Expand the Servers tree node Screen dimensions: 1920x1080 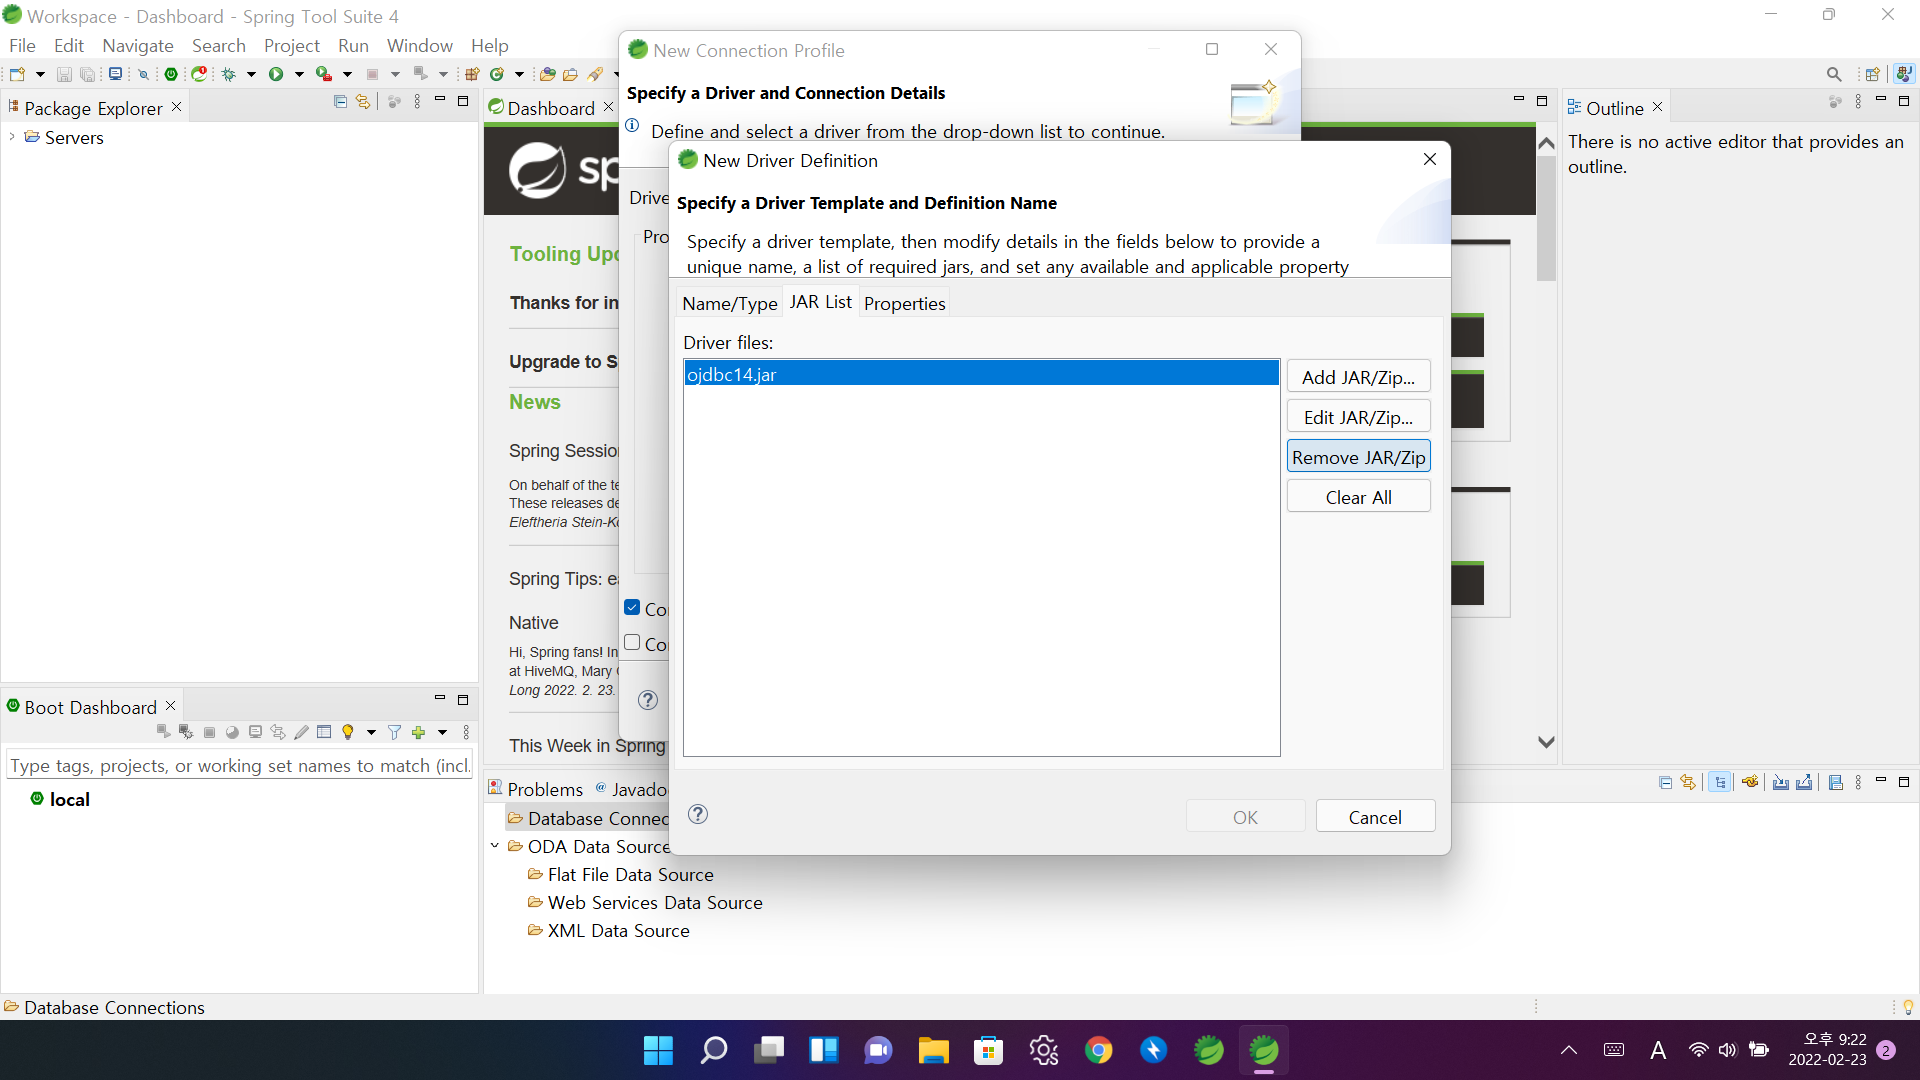click(x=12, y=137)
